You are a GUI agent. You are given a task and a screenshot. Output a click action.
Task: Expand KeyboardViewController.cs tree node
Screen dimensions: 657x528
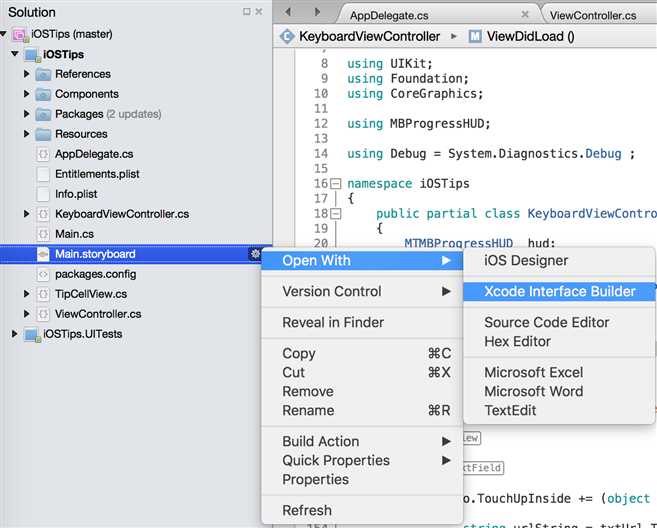click(26, 214)
